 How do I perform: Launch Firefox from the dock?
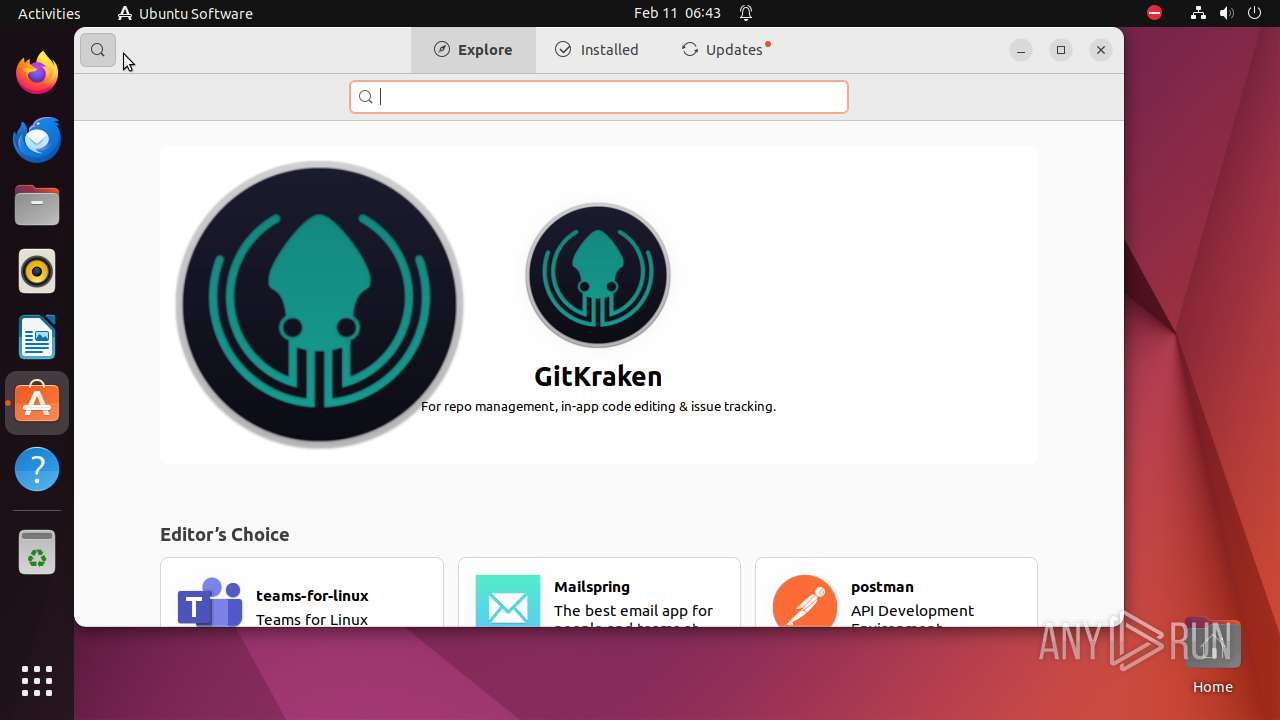coord(37,73)
